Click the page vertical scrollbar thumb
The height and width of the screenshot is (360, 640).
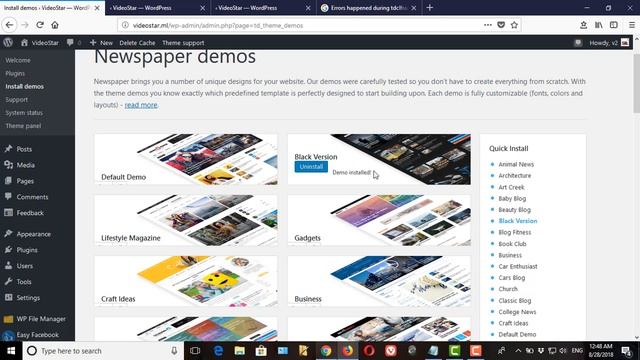pos(636,84)
